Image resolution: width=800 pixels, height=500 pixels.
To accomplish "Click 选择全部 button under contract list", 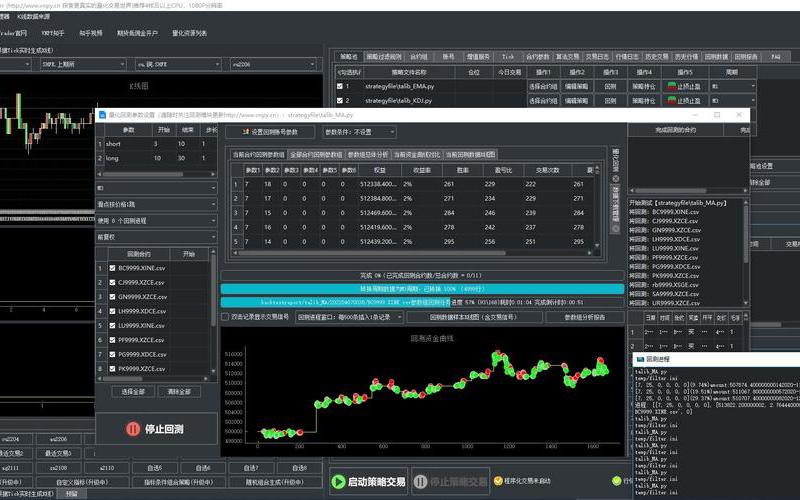I will (133, 392).
